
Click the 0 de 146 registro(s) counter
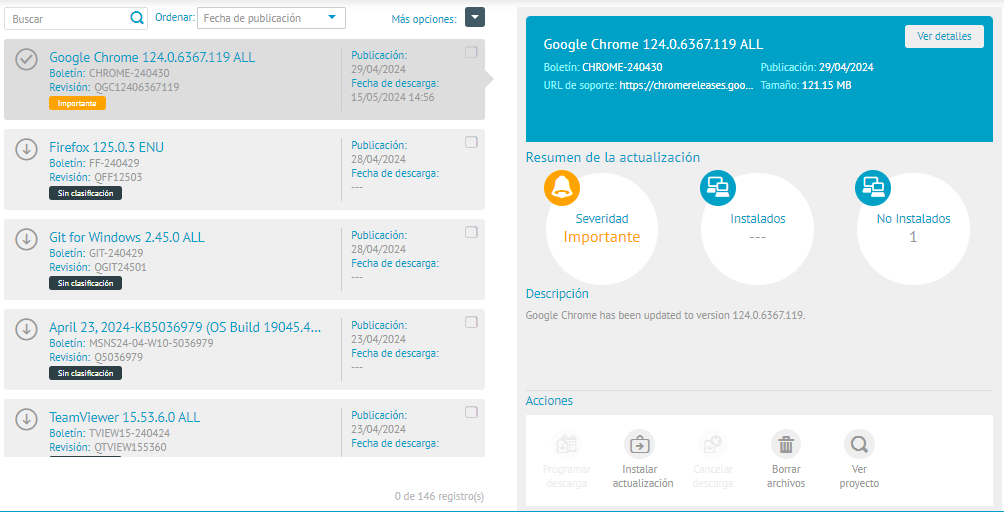tap(439, 497)
